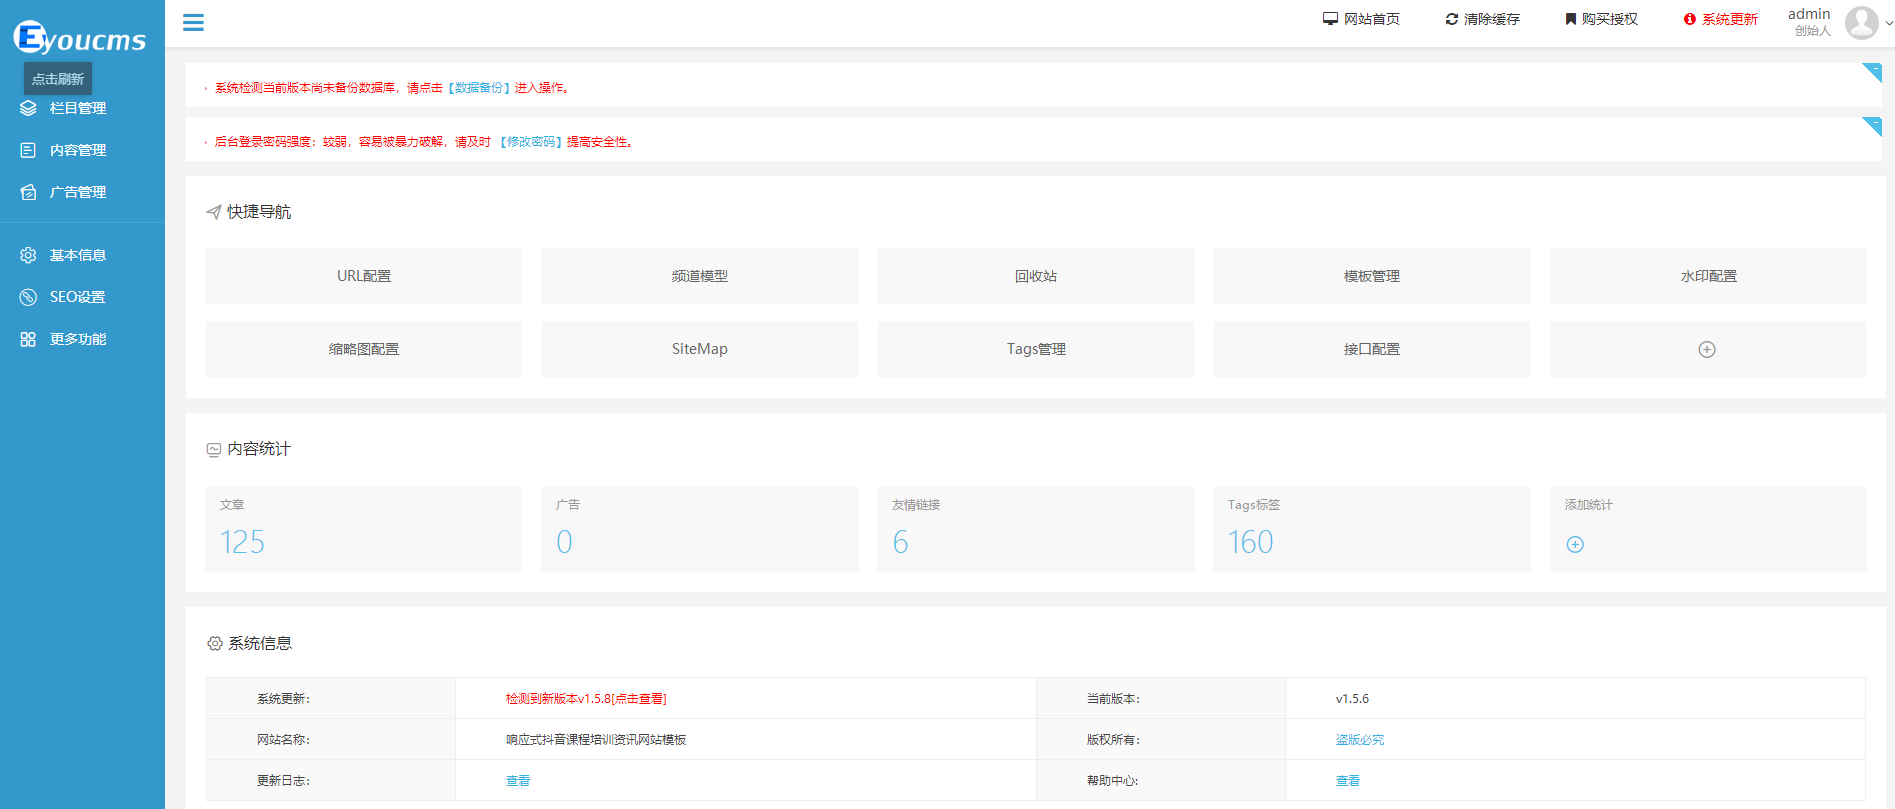Go to 网站首页 in top bar

tap(1371, 19)
